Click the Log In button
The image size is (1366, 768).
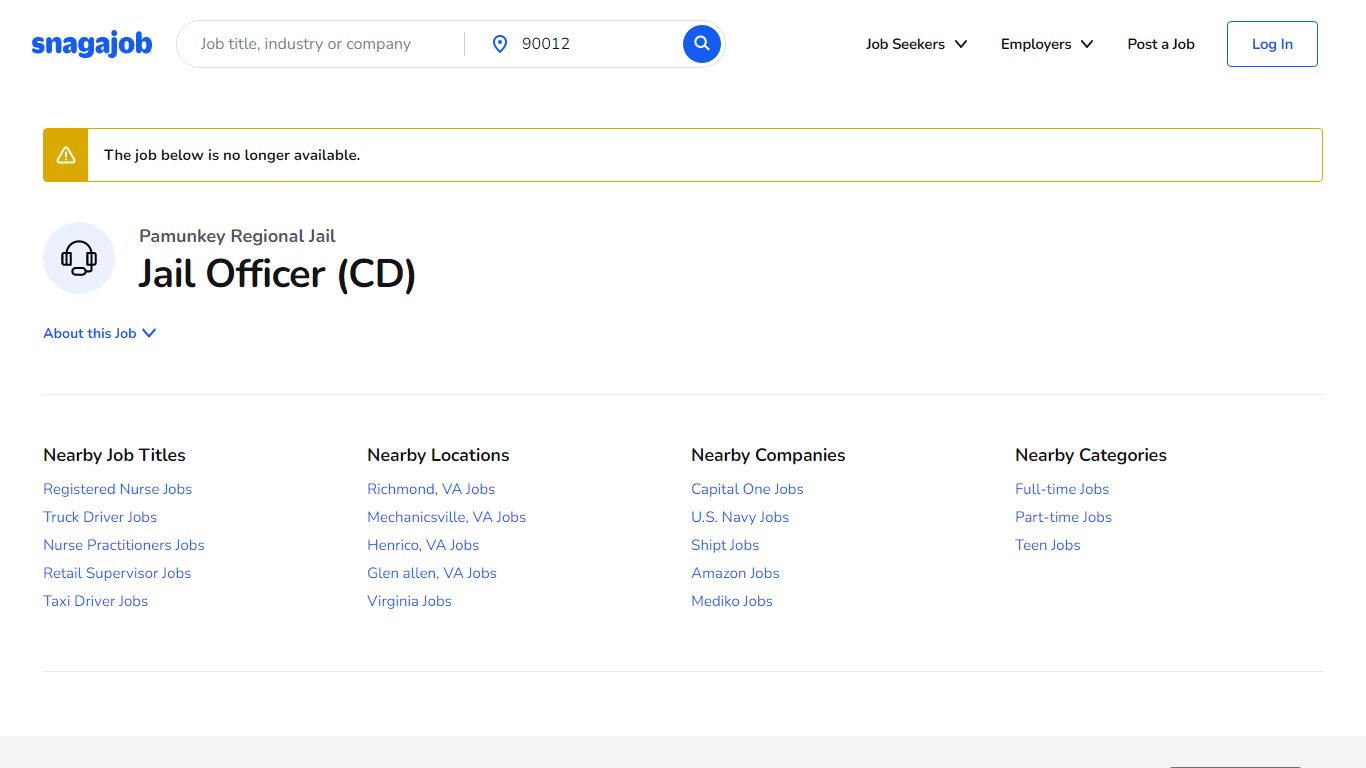[x=1272, y=44]
